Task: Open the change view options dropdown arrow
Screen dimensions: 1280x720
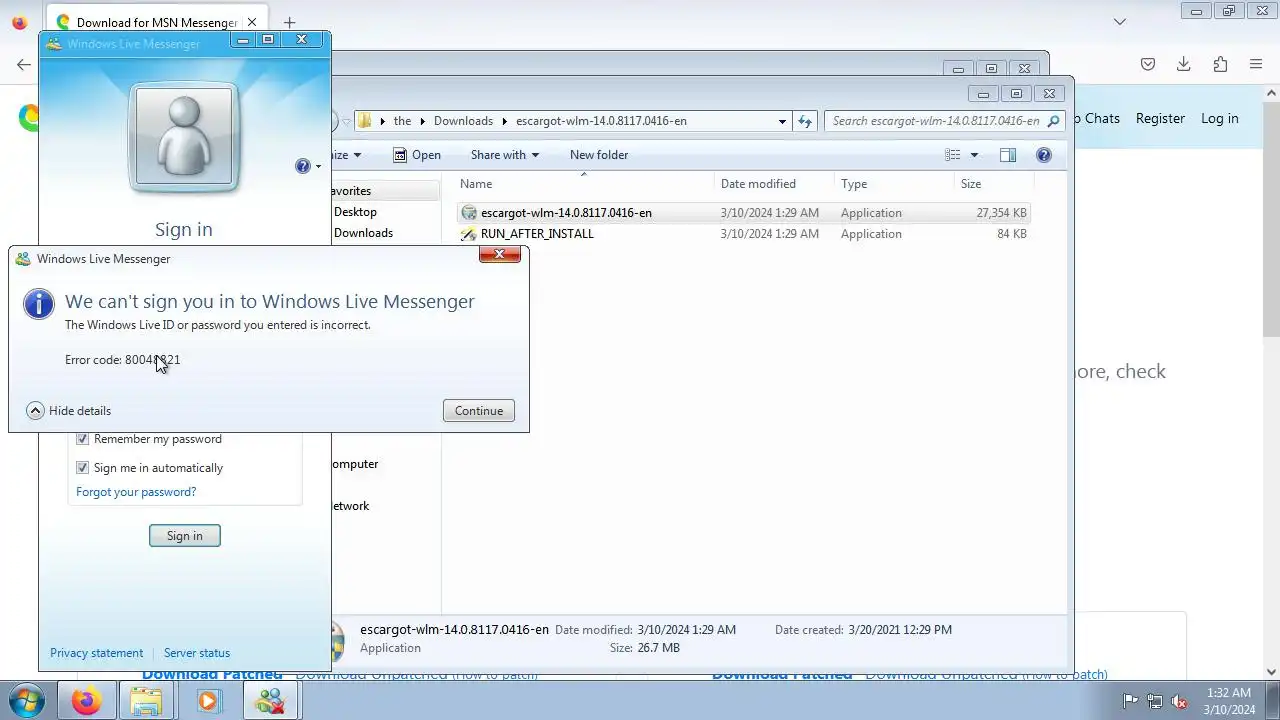Action: point(974,155)
